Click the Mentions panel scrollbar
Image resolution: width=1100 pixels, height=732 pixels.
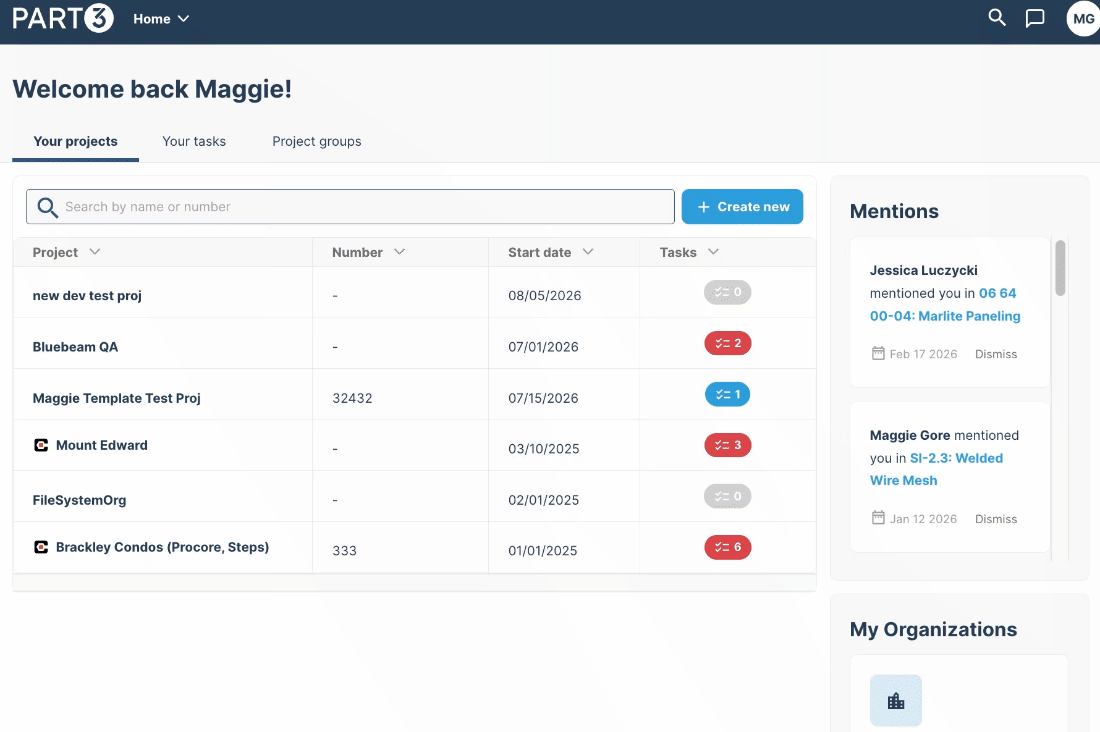[x=1060, y=268]
